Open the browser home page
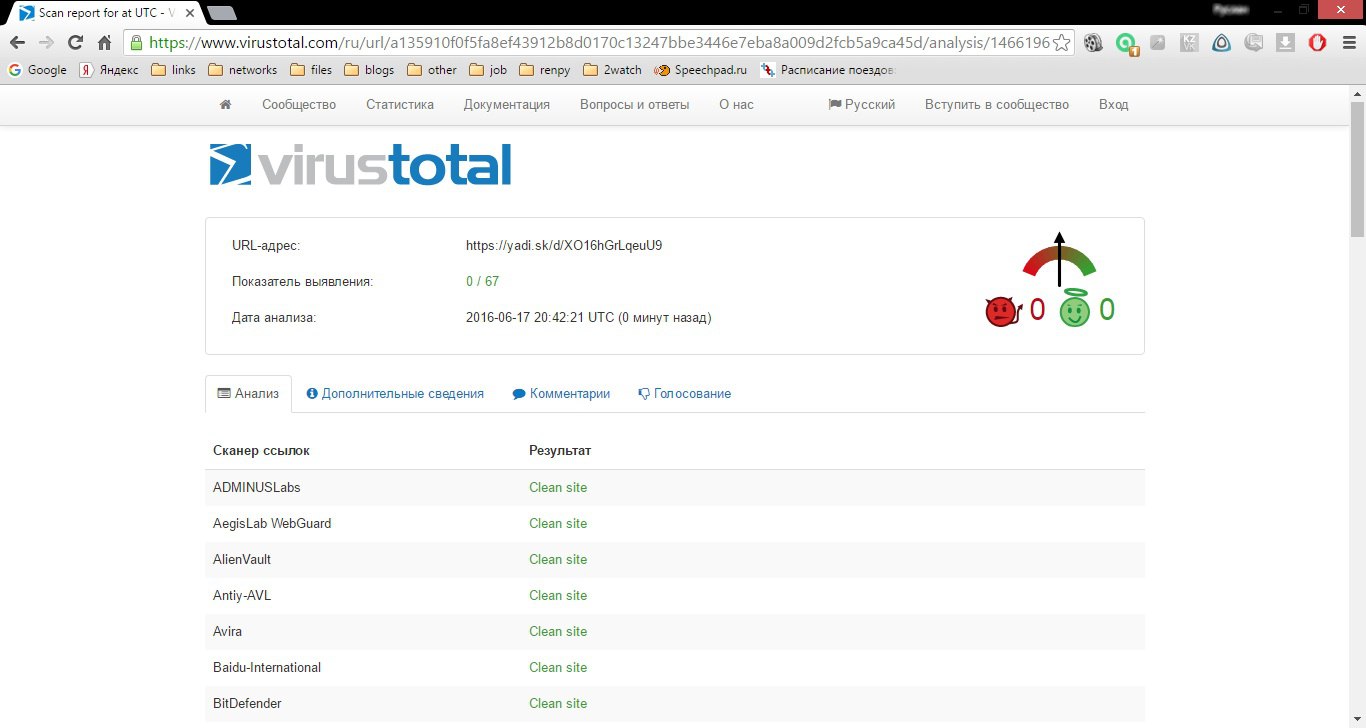 coord(104,42)
